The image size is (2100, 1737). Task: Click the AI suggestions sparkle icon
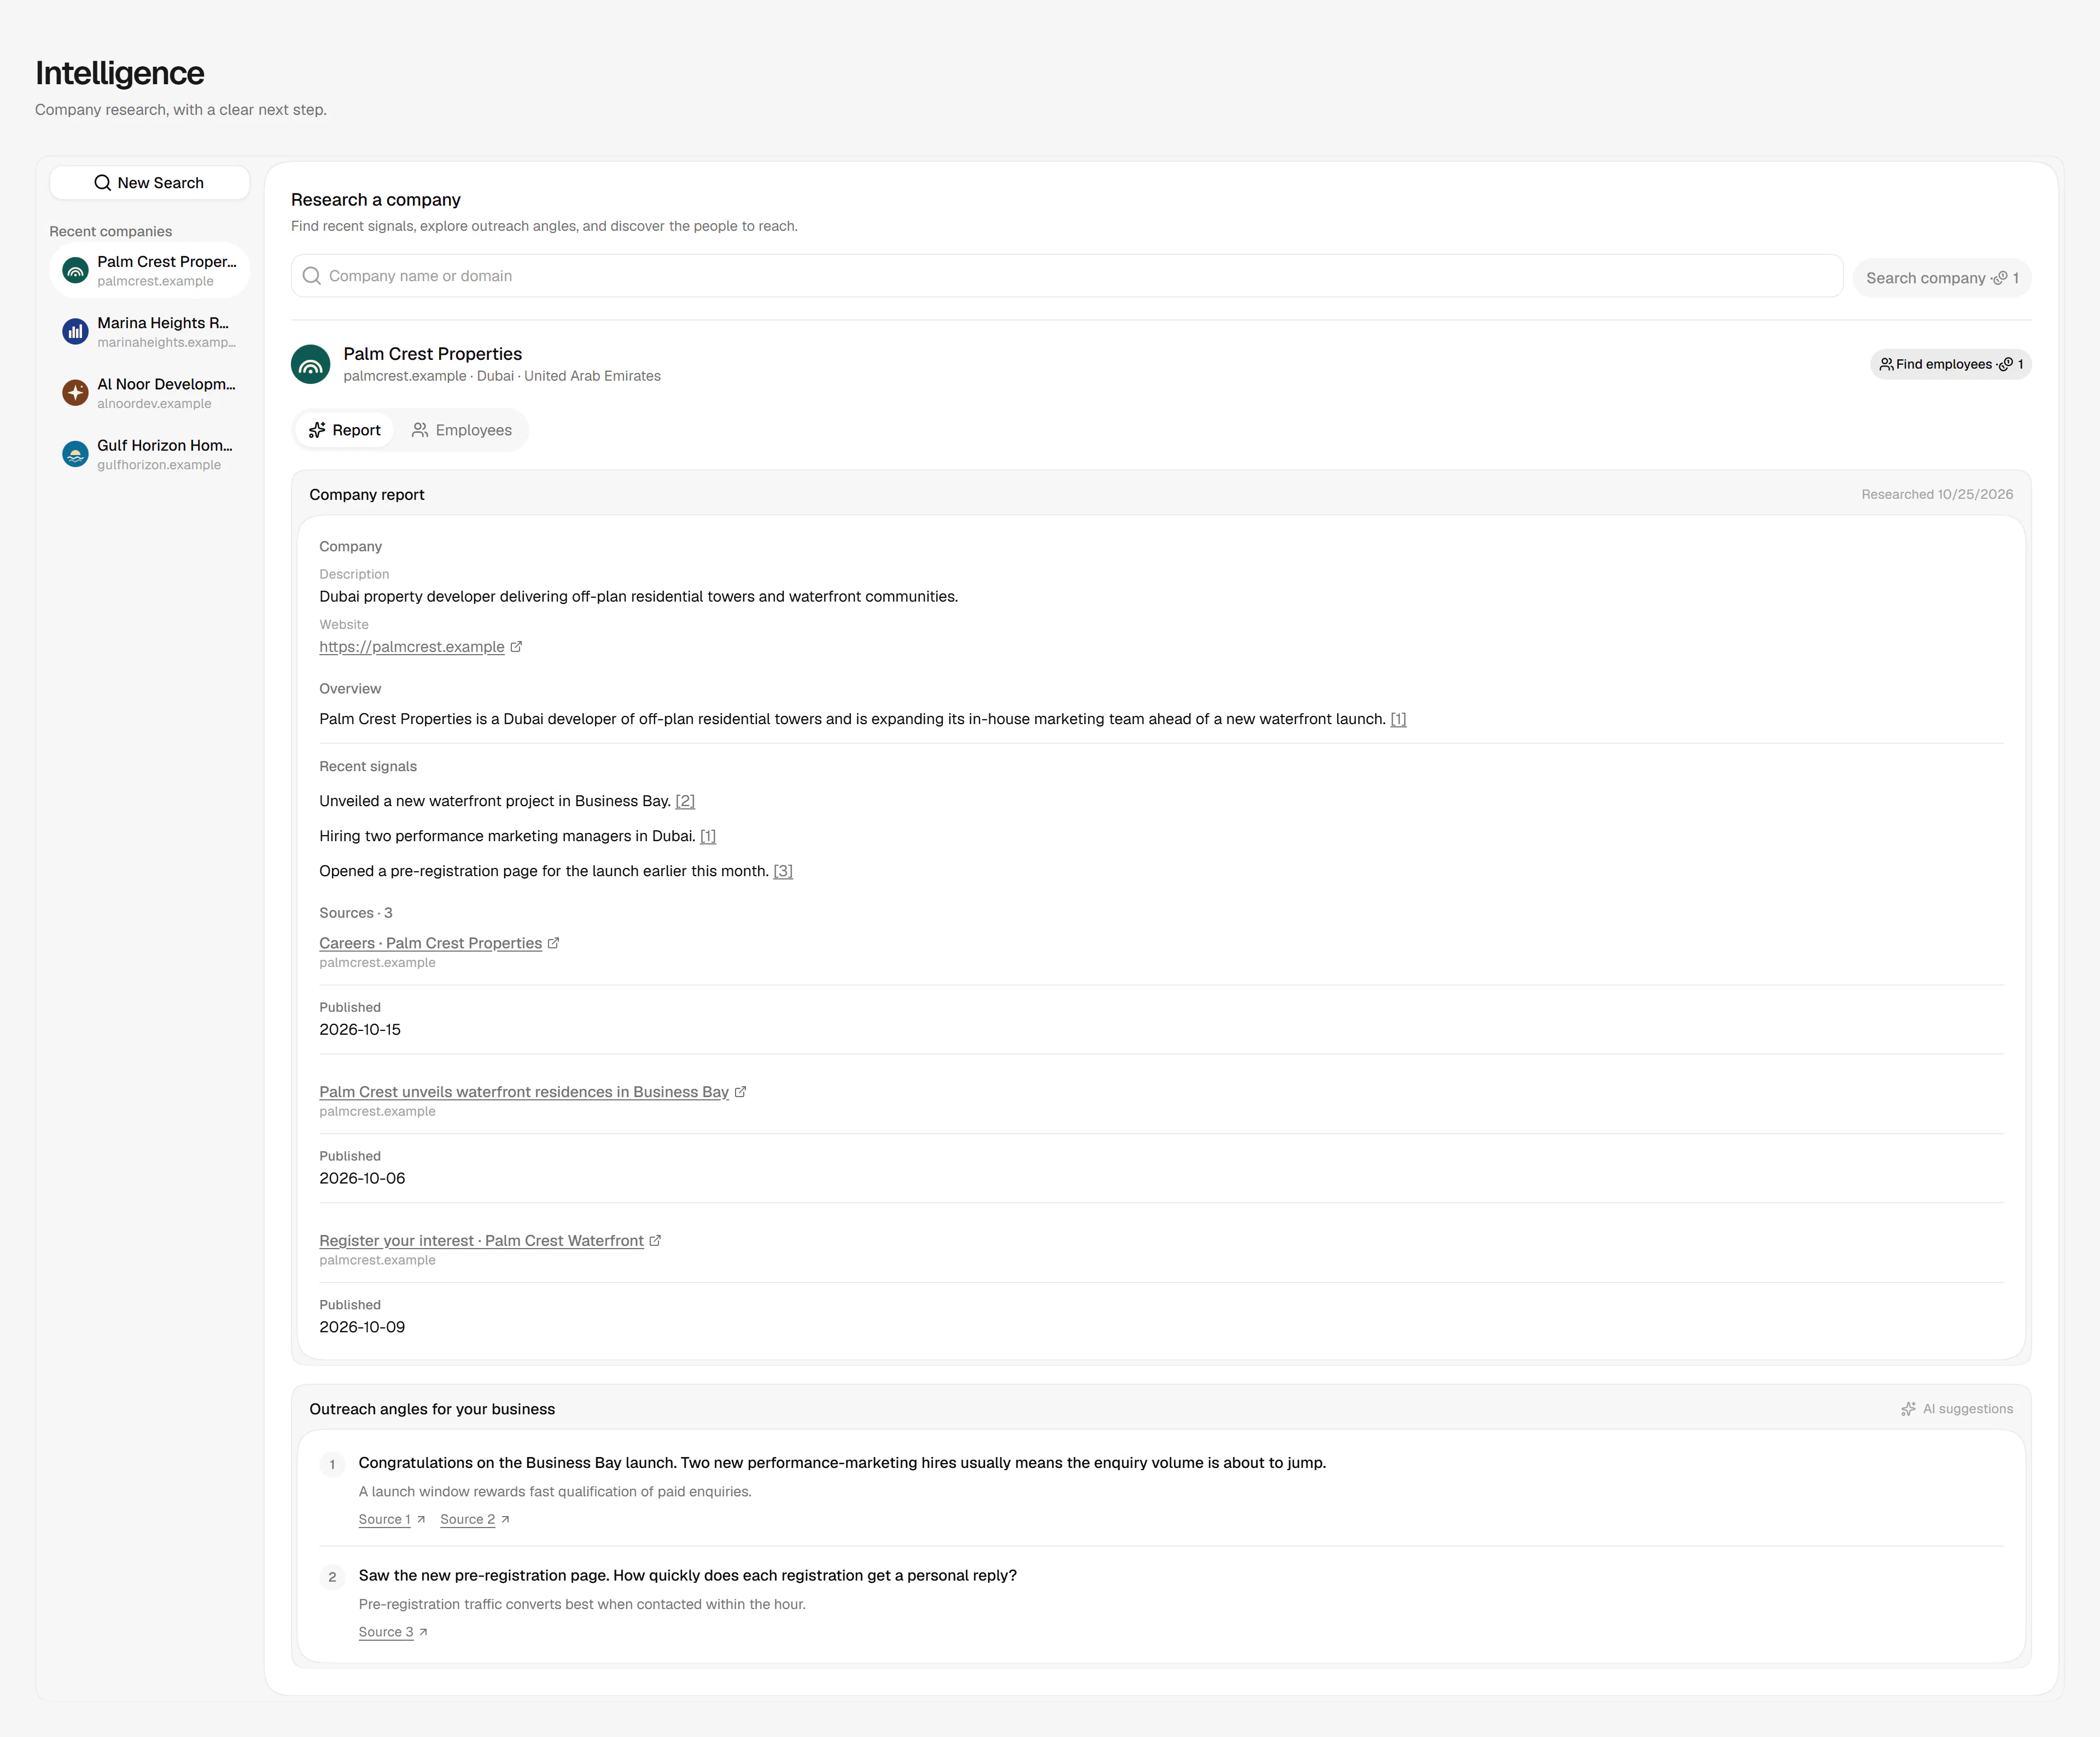(x=1908, y=1409)
